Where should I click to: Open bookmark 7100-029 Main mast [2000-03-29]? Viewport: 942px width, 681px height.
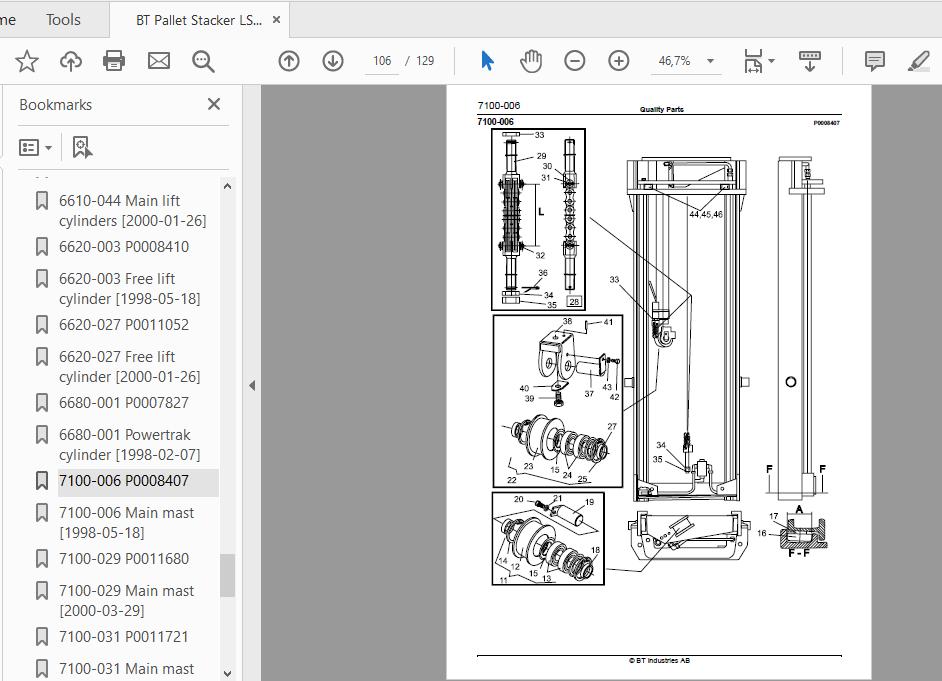[x=126, y=600]
